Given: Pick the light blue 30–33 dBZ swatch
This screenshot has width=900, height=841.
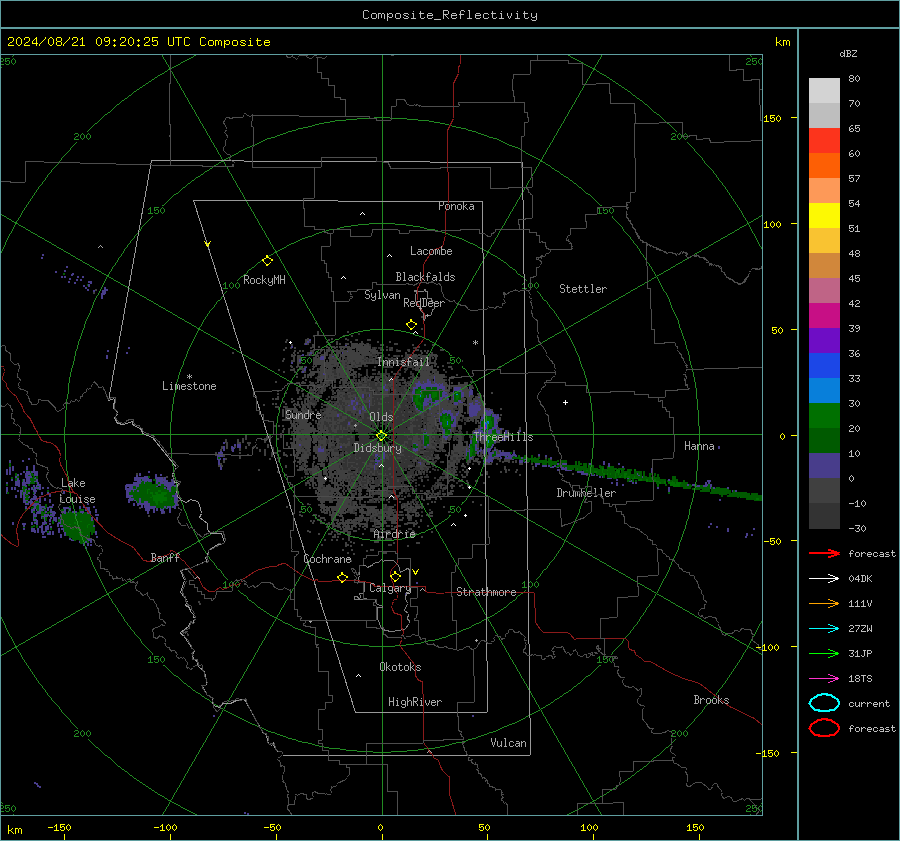Looking at the screenshot, I should pyautogui.click(x=824, y=391).
